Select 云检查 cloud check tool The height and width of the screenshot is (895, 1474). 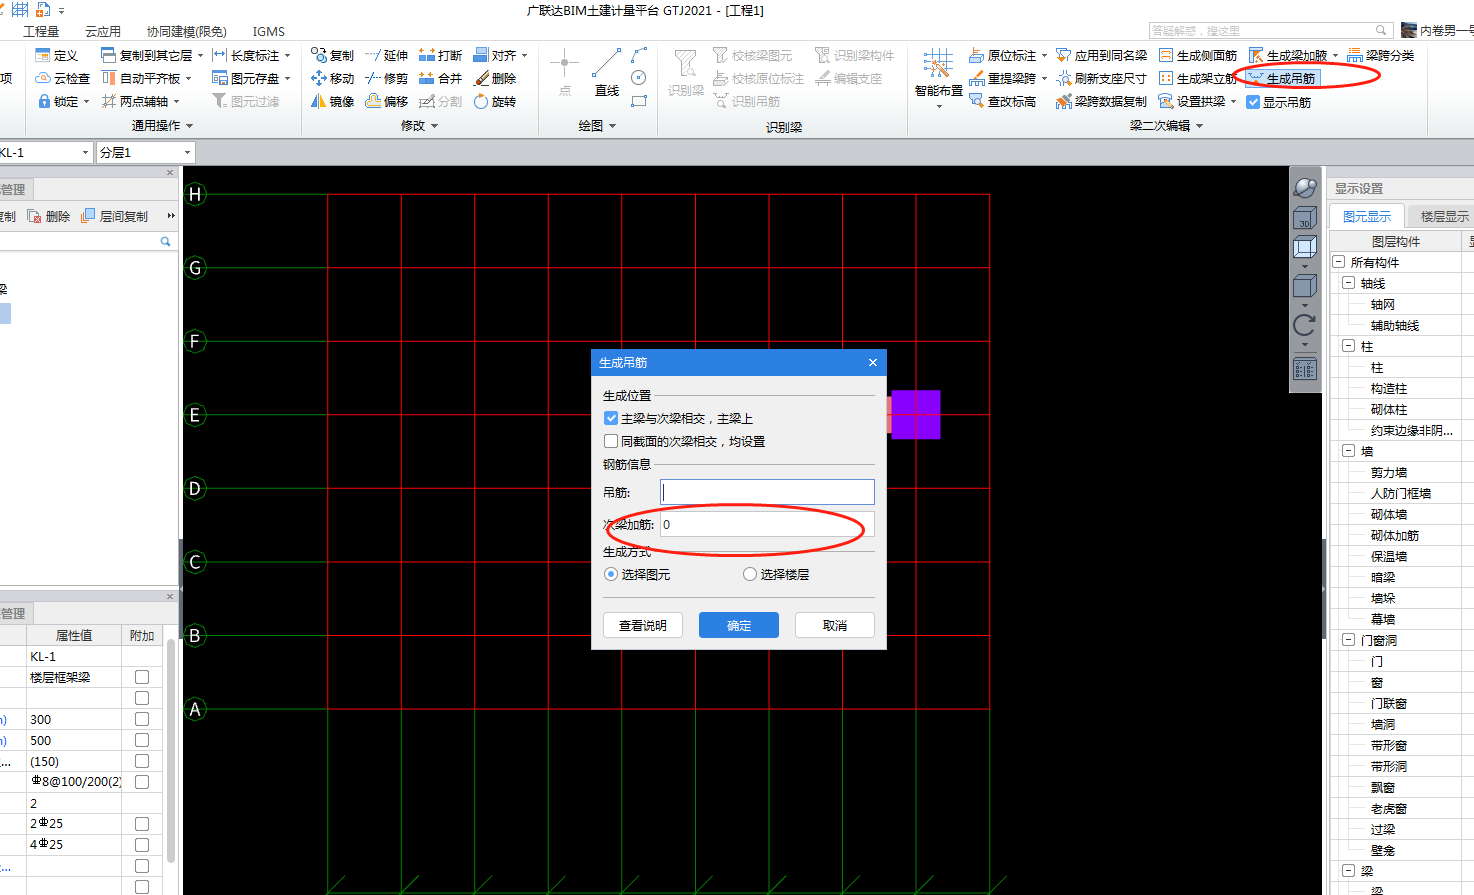click(x=62, y=78)
